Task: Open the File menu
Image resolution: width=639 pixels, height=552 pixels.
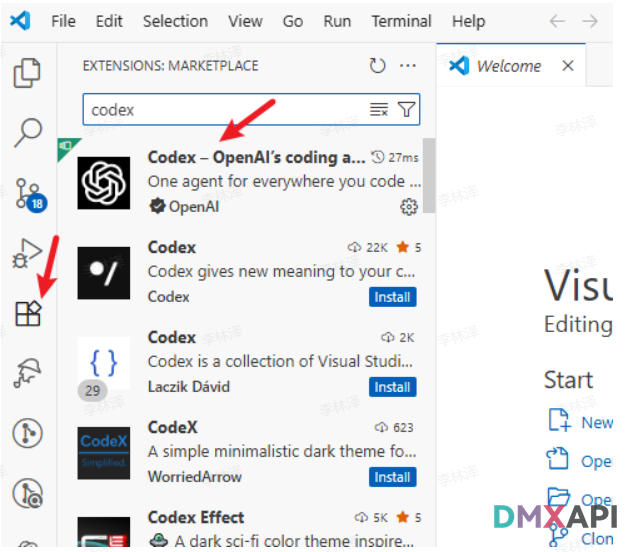Action: coord(63,21)
